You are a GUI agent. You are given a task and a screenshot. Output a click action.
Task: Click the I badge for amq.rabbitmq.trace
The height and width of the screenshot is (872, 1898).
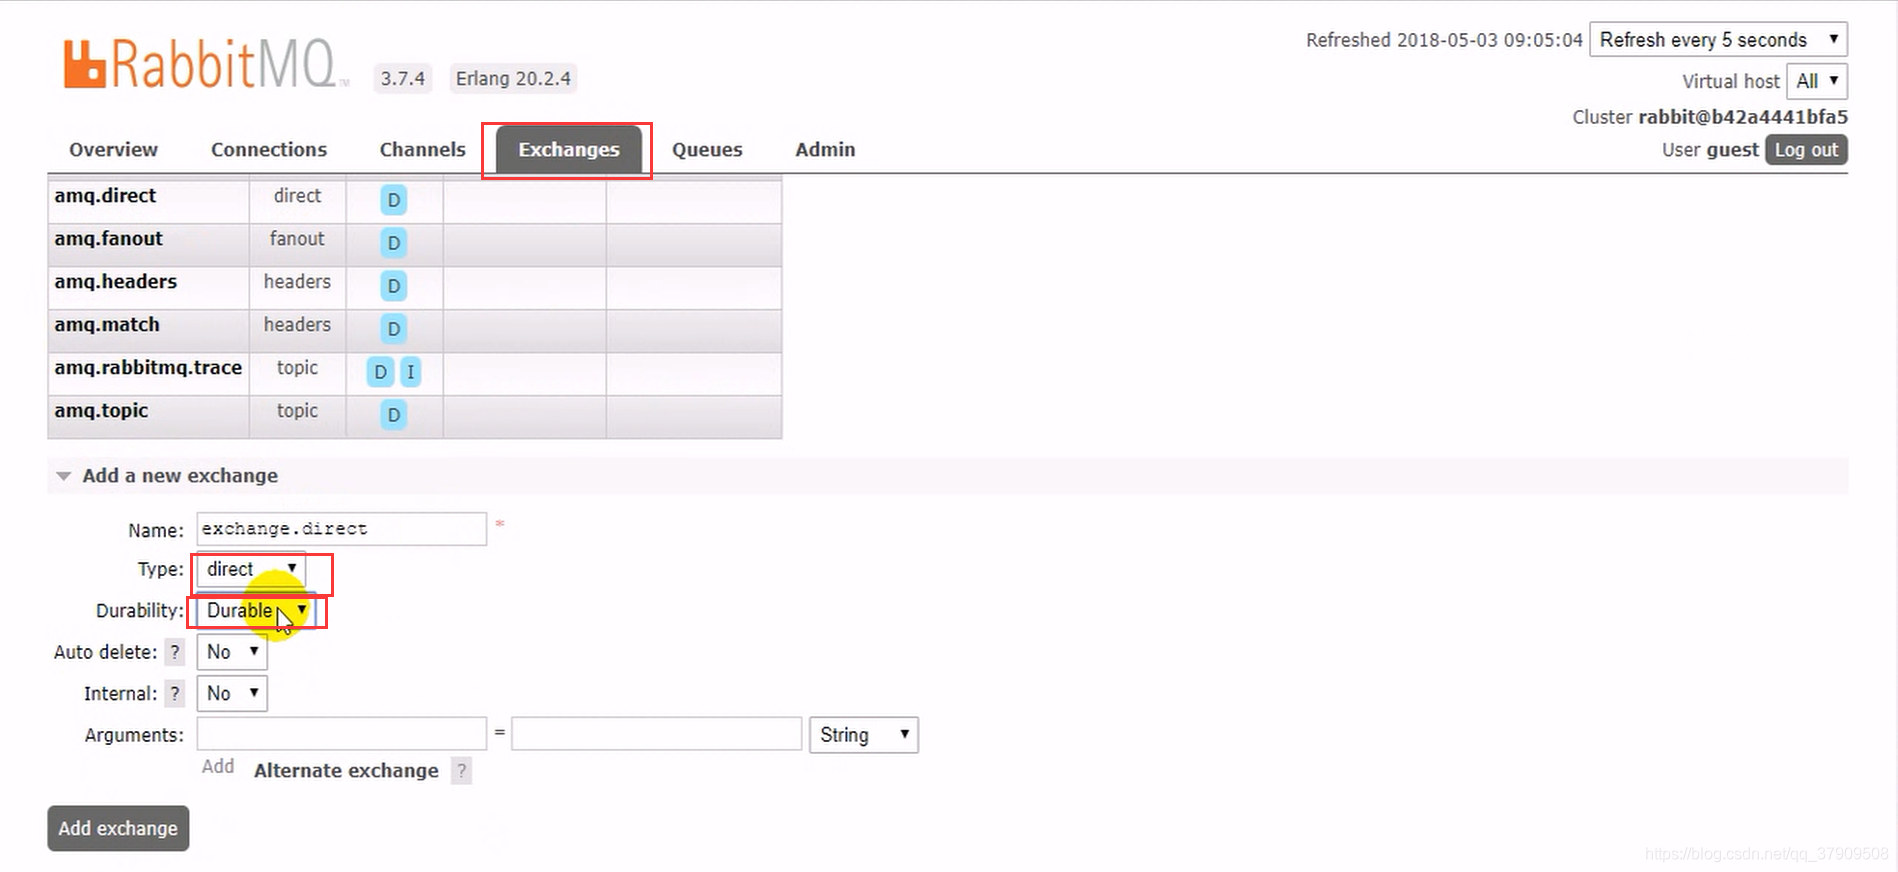coord(410,372)
